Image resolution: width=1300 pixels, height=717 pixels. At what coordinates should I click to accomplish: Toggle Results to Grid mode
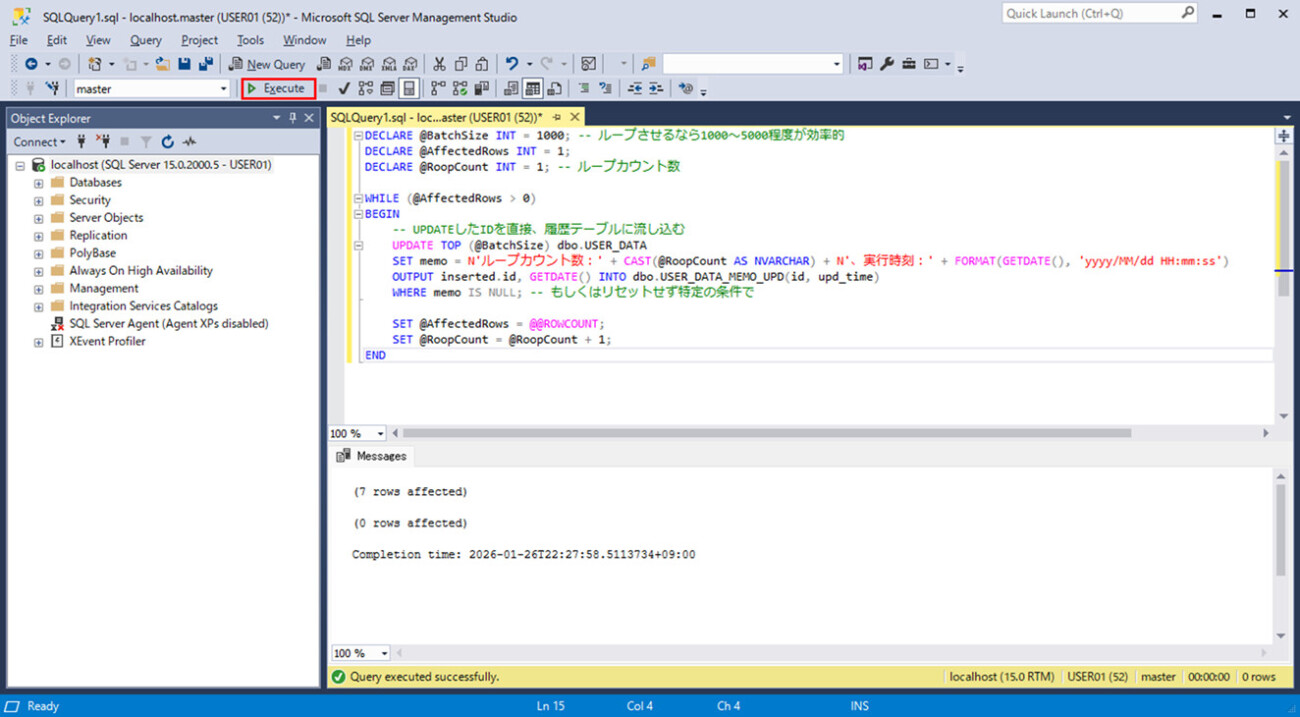tap(533, 88)
